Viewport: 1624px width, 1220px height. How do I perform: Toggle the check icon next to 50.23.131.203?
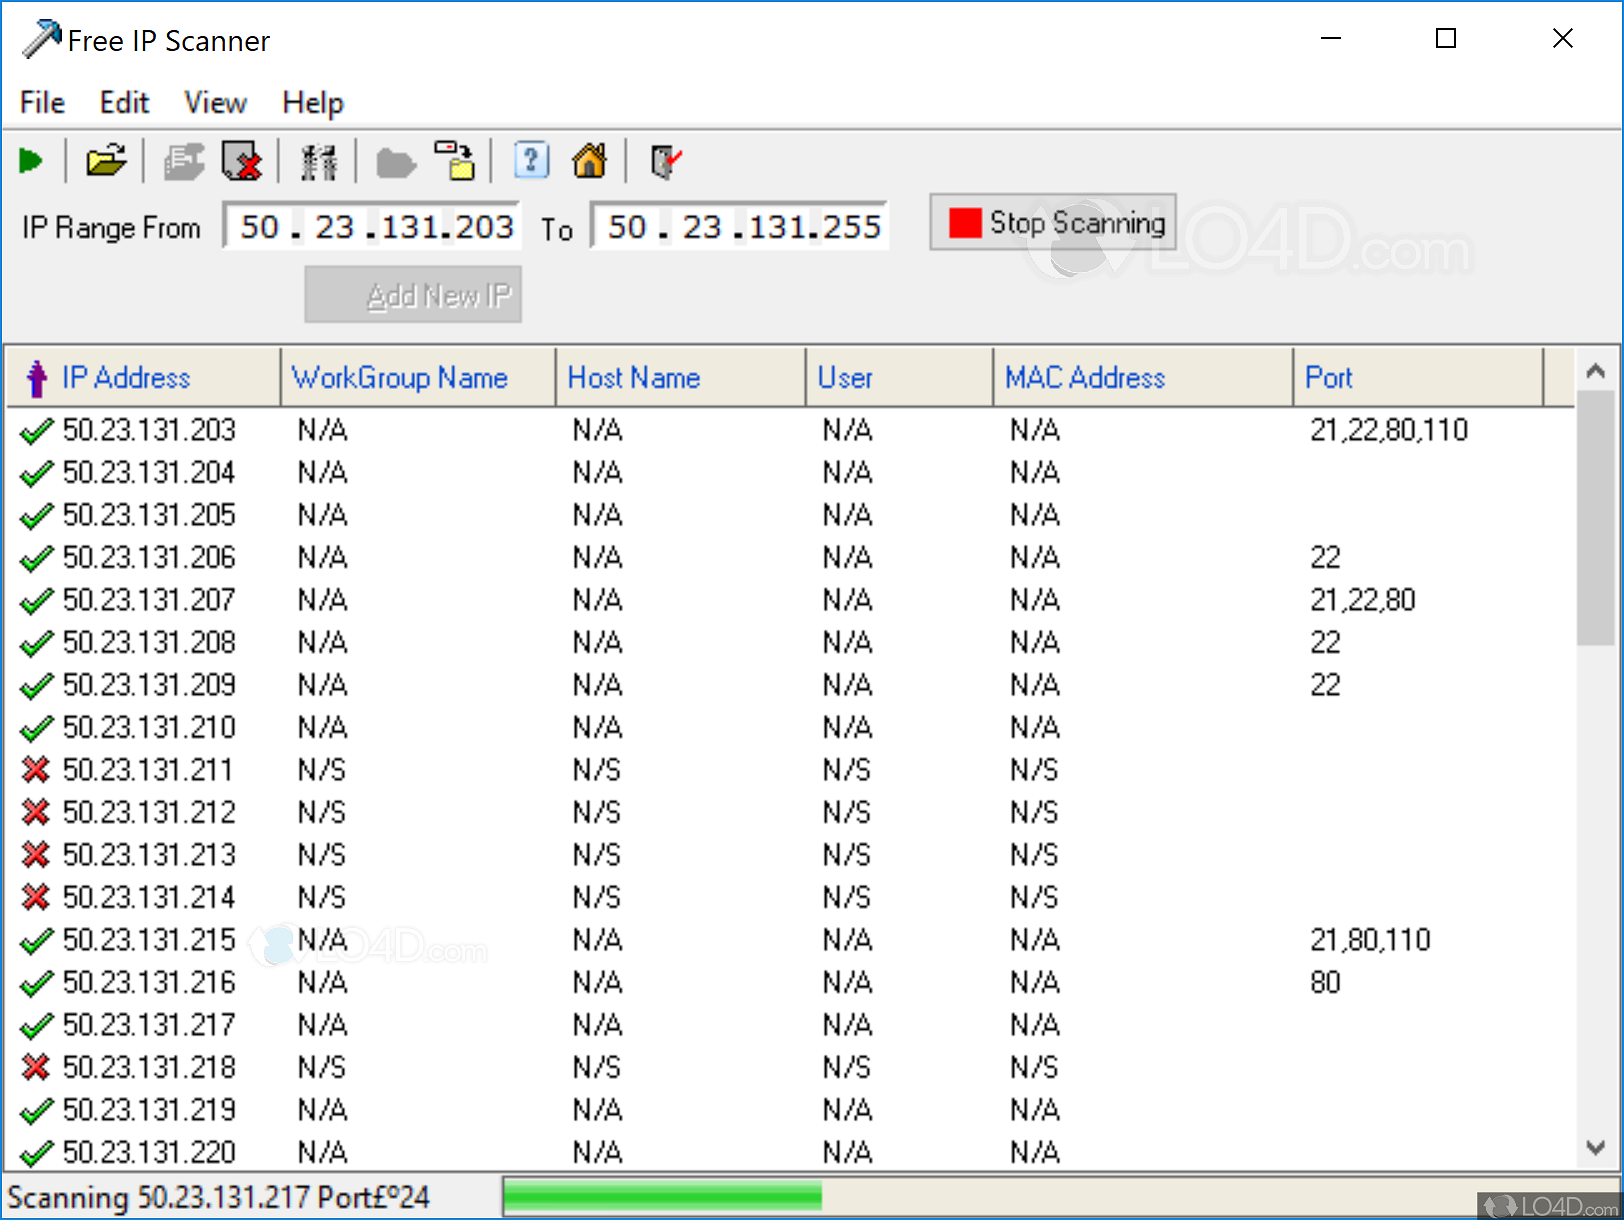click(36, 430)
